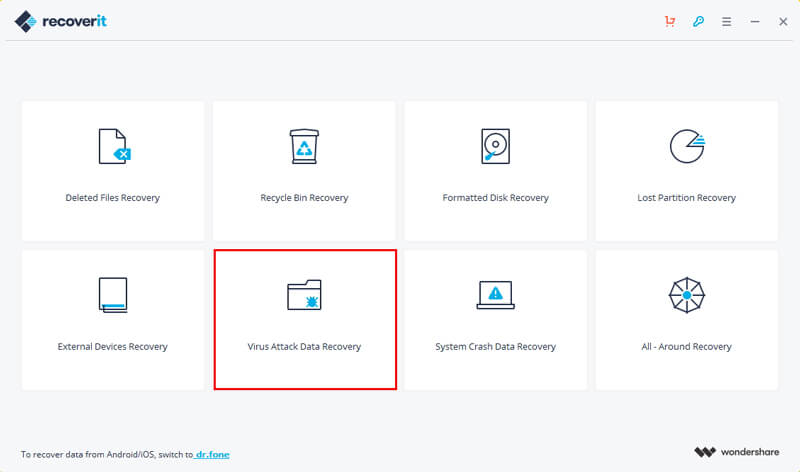Click the Virus Attack Data Recovery folder icon
Screen dimensions: 800x472
click(304, 295)
